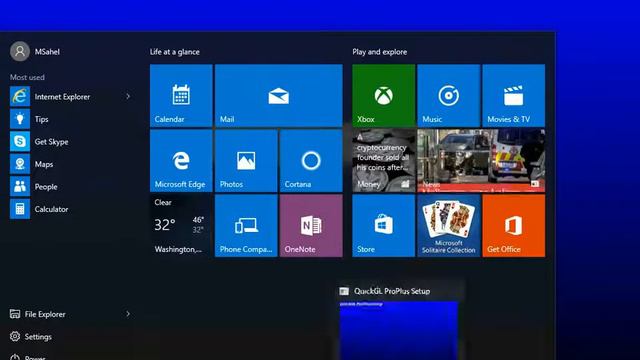Image resolution: width=640 pixels, height=360 pixels.
Task: Open Phone Companion tile
Action: [x=246, y=225]
